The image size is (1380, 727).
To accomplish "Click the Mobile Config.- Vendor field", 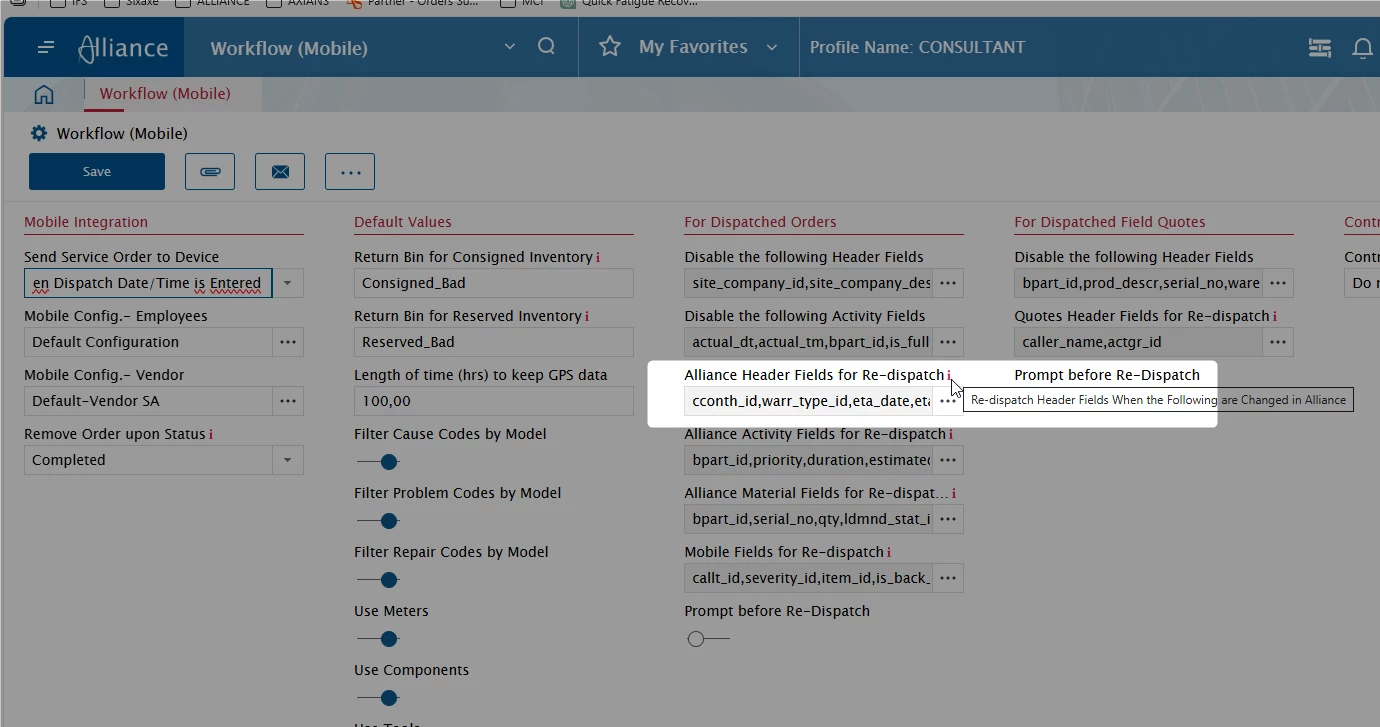I will pyautogui.click(x=148, y=401).
